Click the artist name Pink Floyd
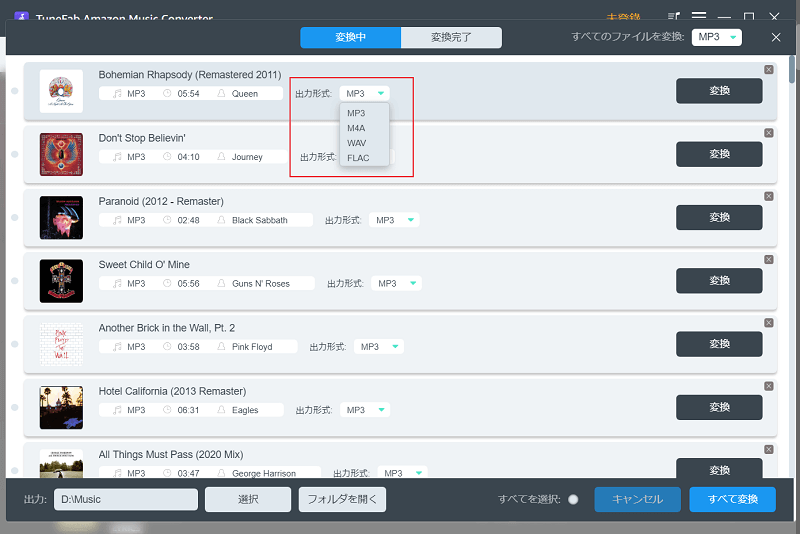The width and height of the screenshot is (800, 534). 252,347
